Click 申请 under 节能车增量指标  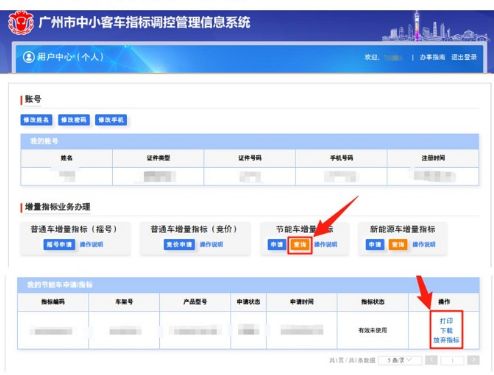(277, 245)
